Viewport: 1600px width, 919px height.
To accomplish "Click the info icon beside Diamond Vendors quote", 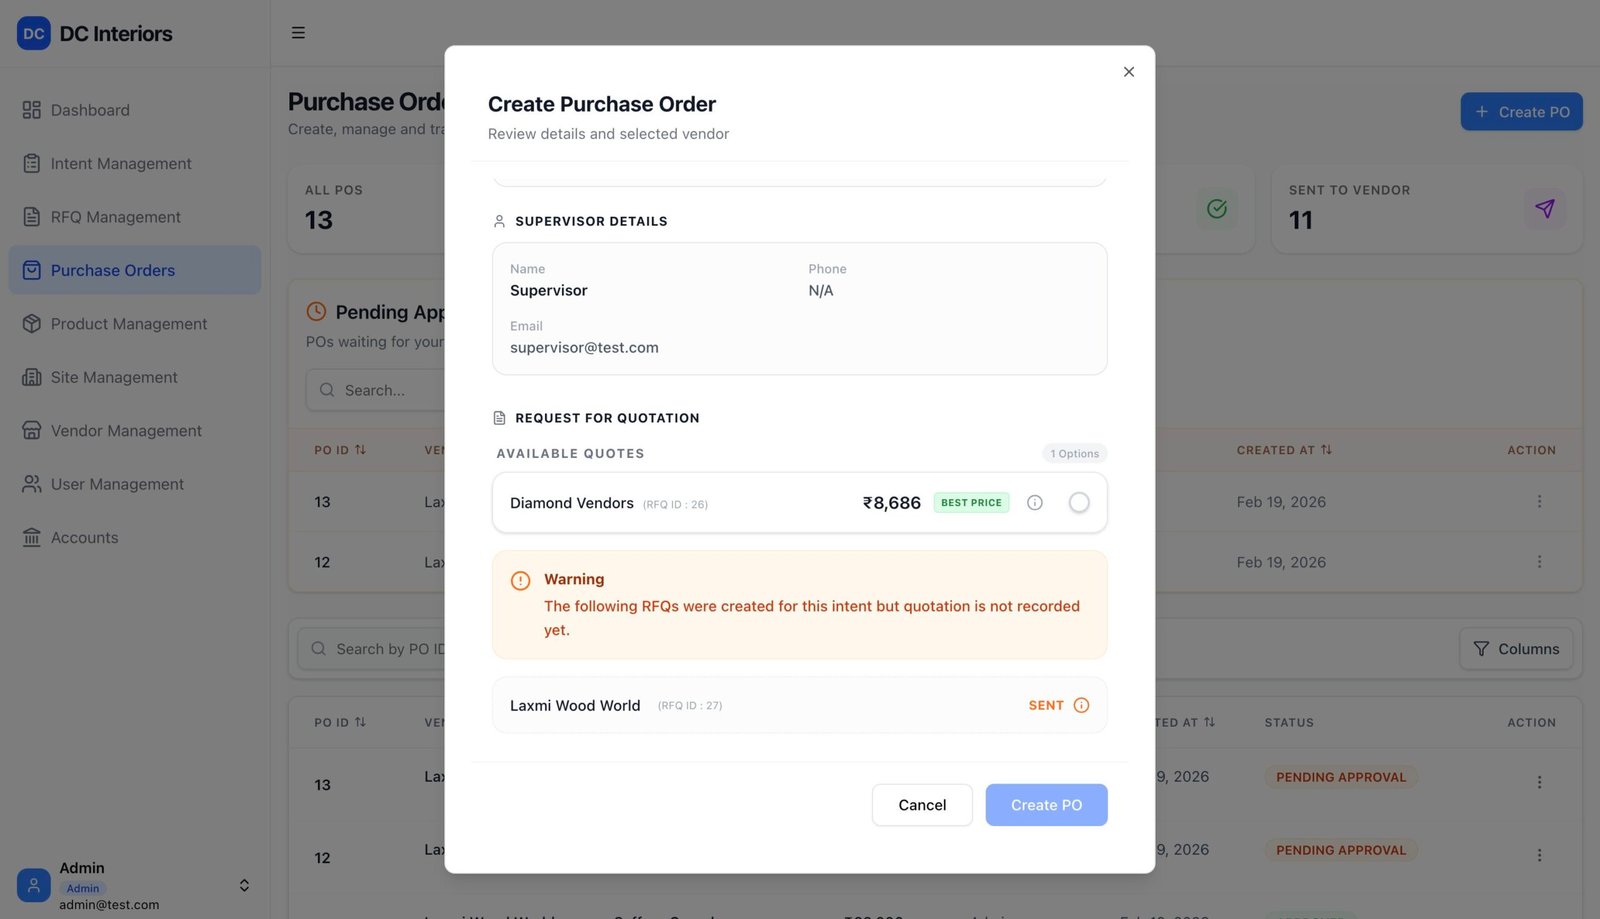I will tap(1035, 503).
